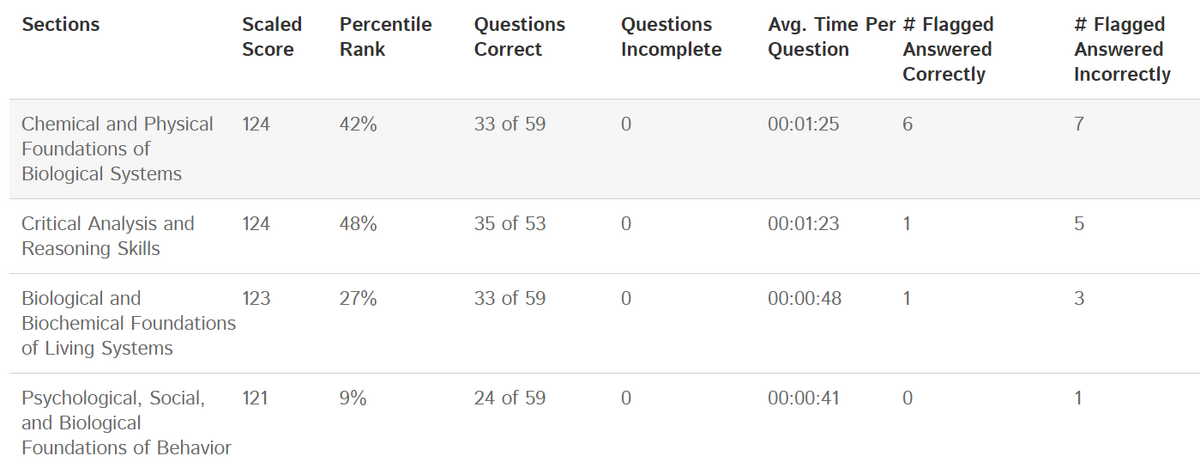Click the 00:01:25 average time value
Image resolution: width=1200 pixels, height=462 pixels.
(x=803, y=124)
